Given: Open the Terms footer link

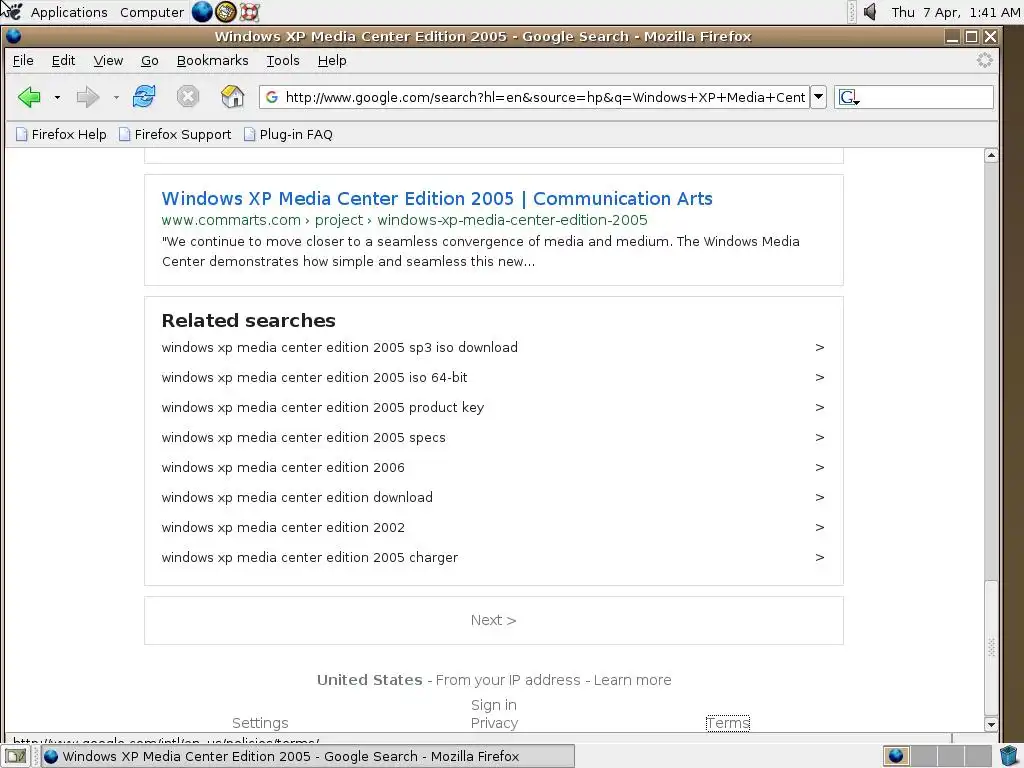Looking at the screenshot, I should [728, 723].
